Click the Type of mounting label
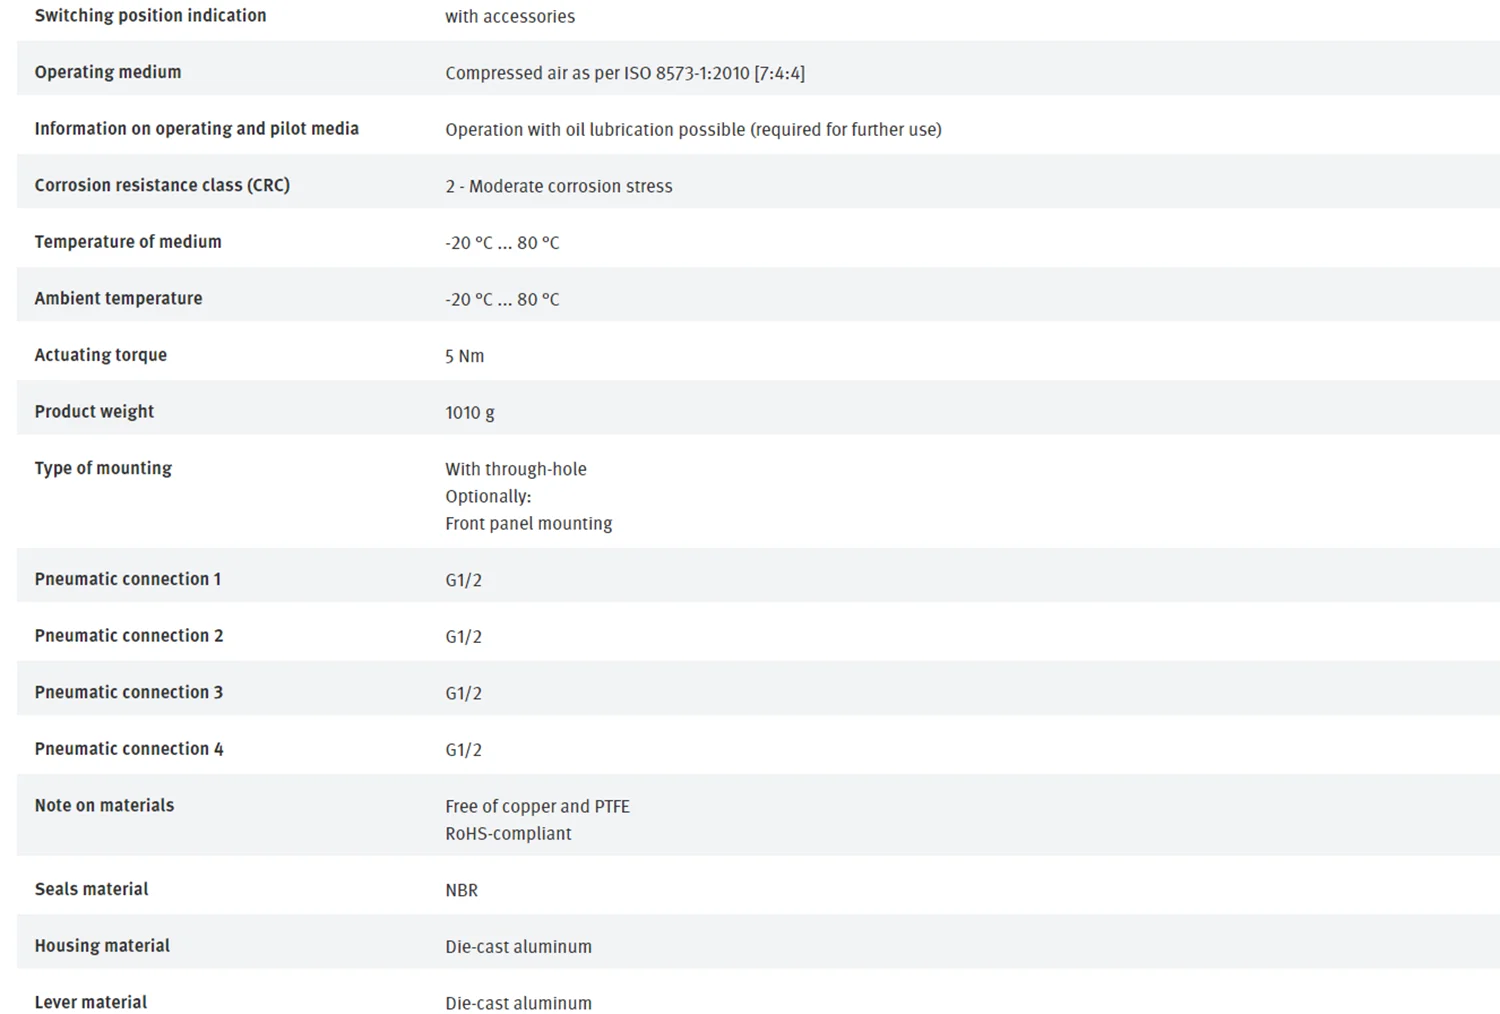The image size is (1500, 1014). tap(103, 468)
